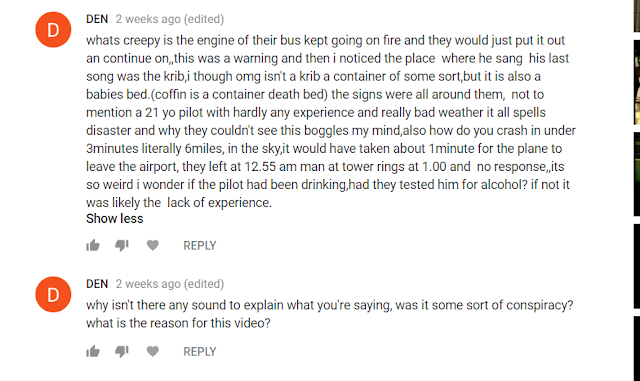
Task: Dislike the first comment about the bus engine
Action: pos(122,245)
